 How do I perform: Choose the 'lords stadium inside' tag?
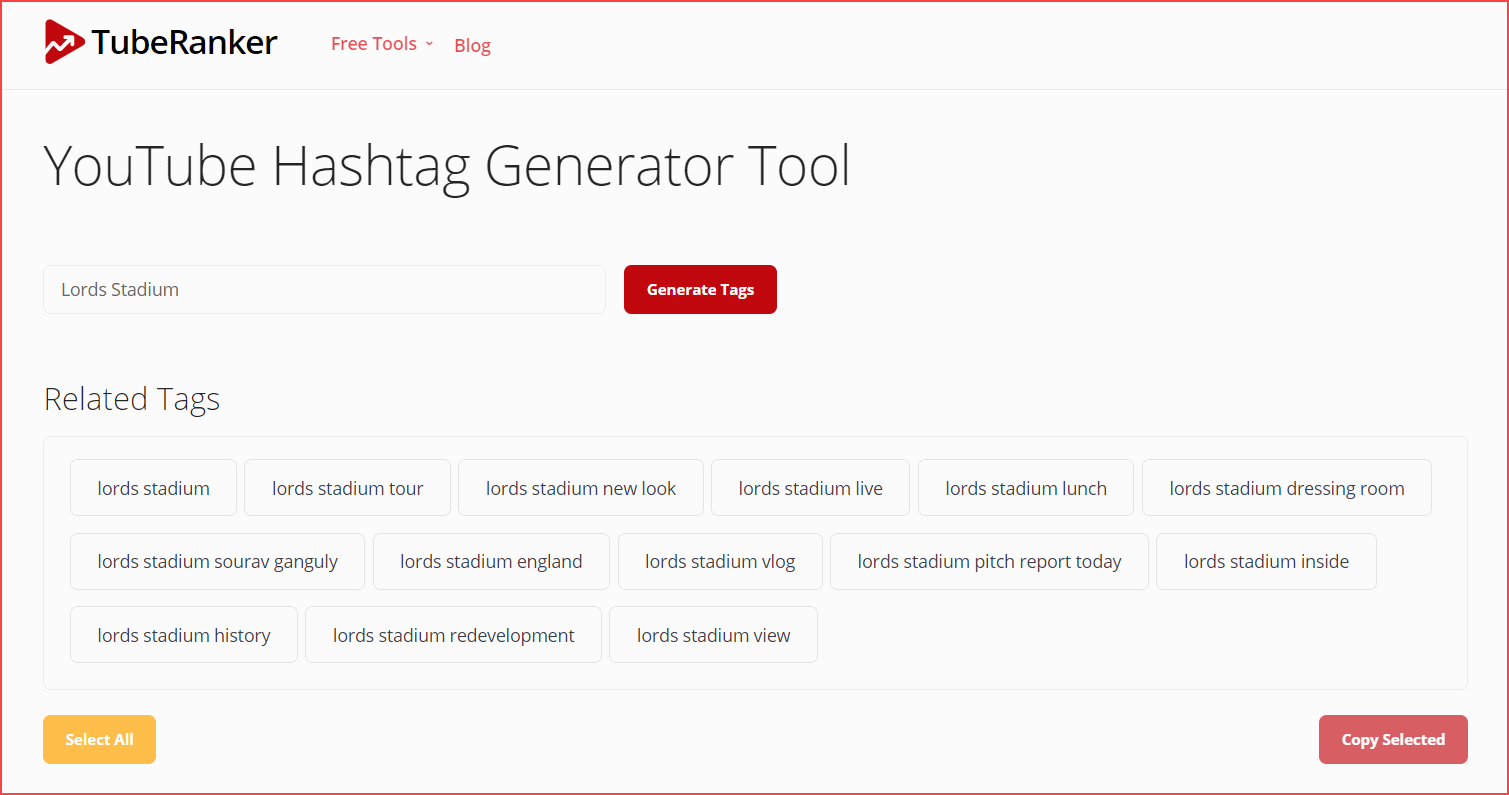pos(1266,561)
